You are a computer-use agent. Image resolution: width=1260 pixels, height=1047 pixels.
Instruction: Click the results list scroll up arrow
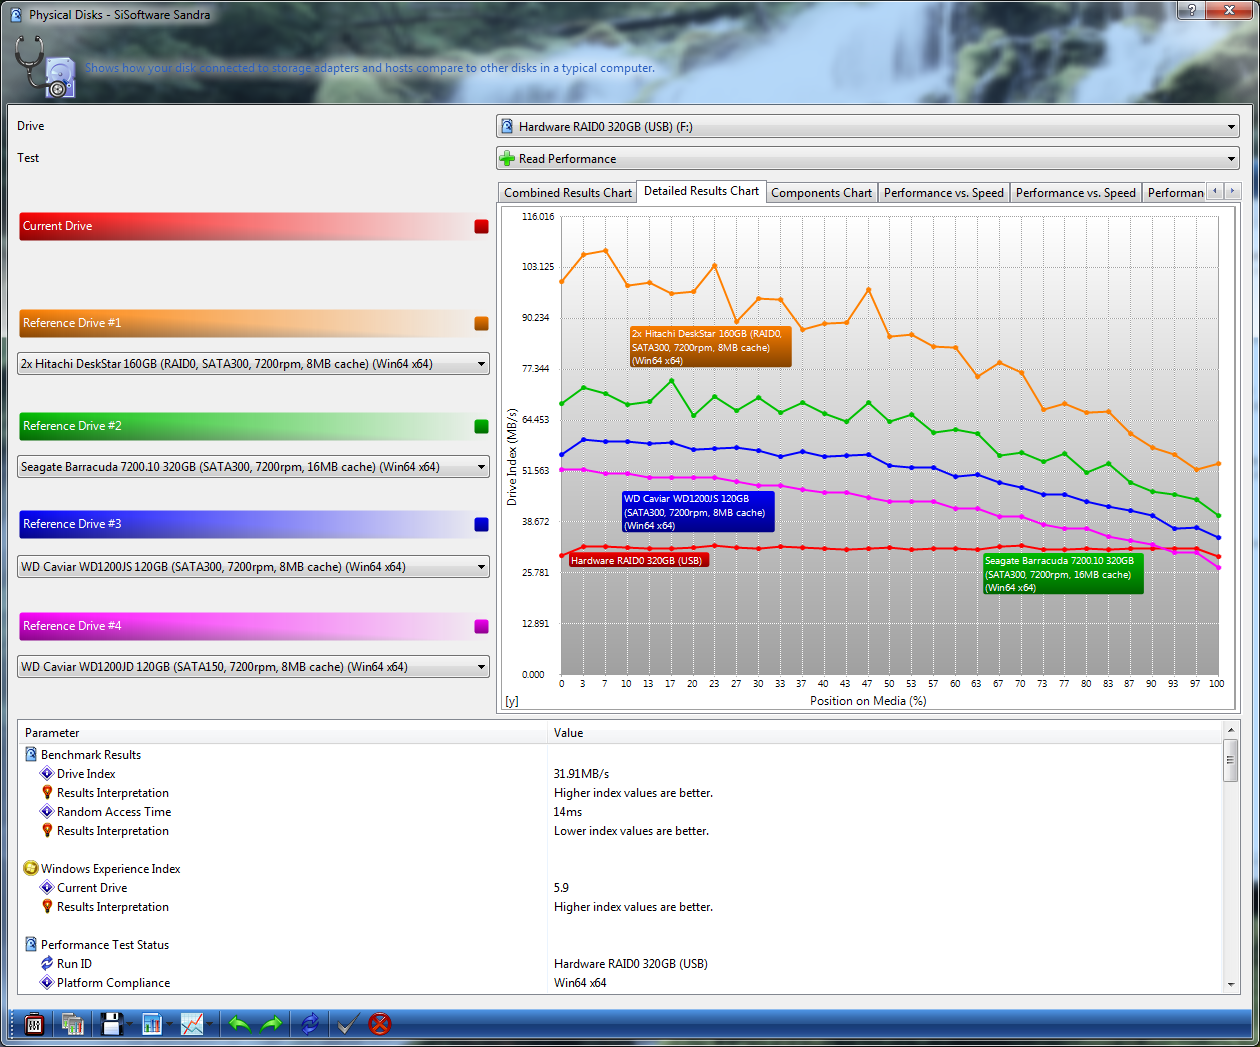pyautogui.click(x=1231, y=731)
